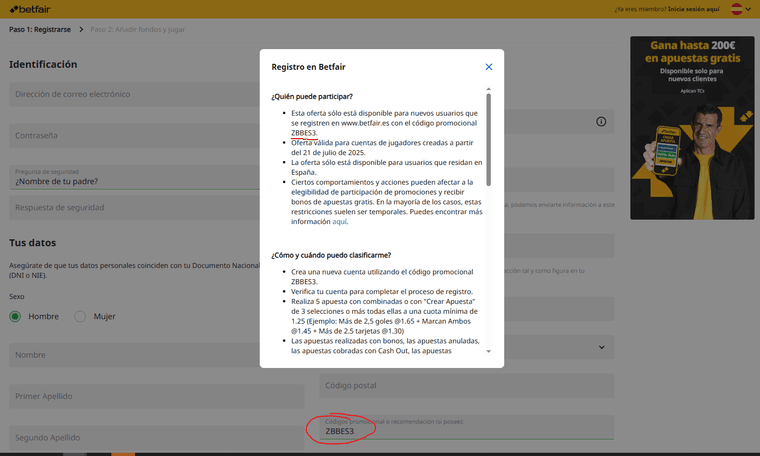Click the Gana hasta 200€ promo banner
Viewport: 760px width, 456px height.
point(692,128)
